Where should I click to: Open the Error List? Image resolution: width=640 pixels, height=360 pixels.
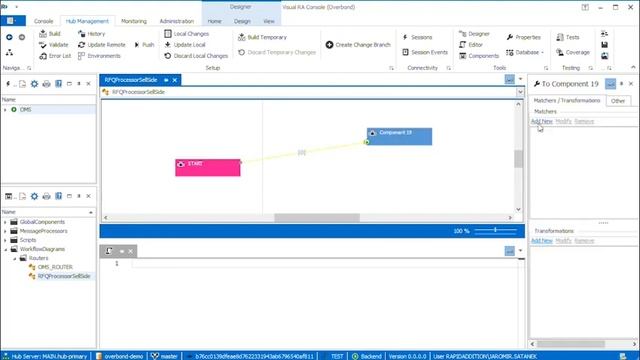(55, 56)
